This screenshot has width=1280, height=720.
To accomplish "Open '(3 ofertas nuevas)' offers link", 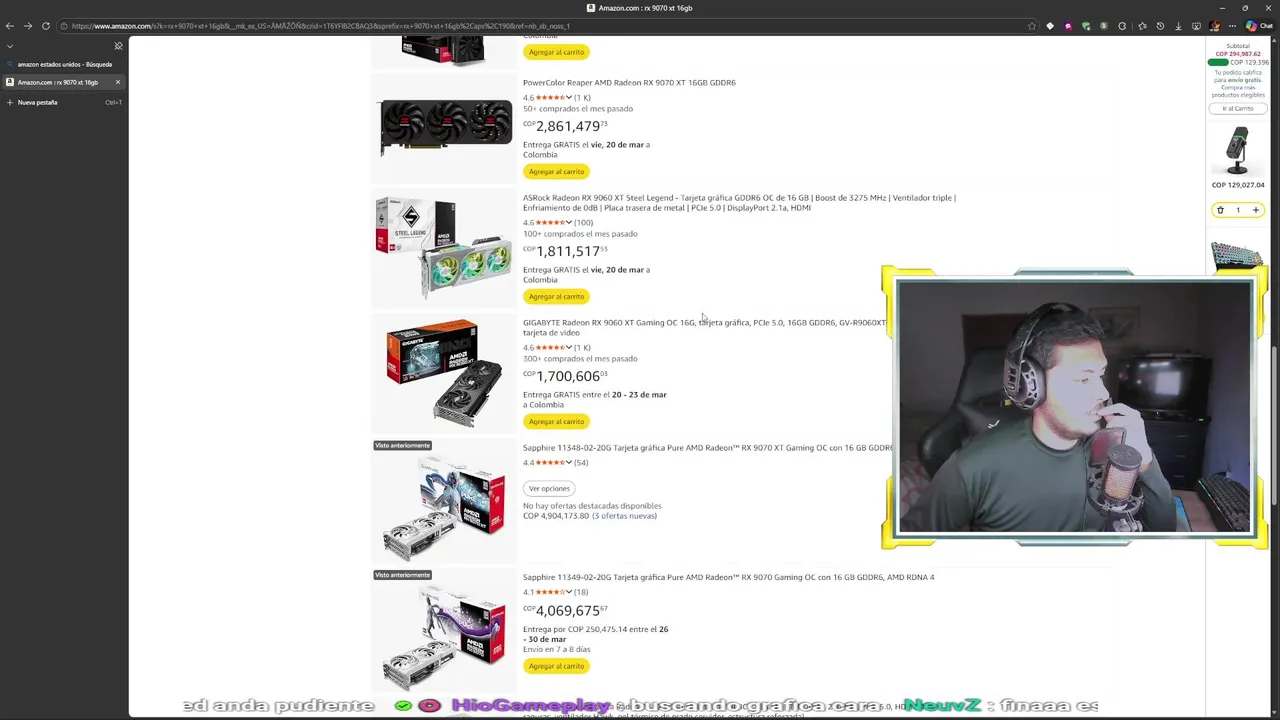I will [x=624, y=516].
